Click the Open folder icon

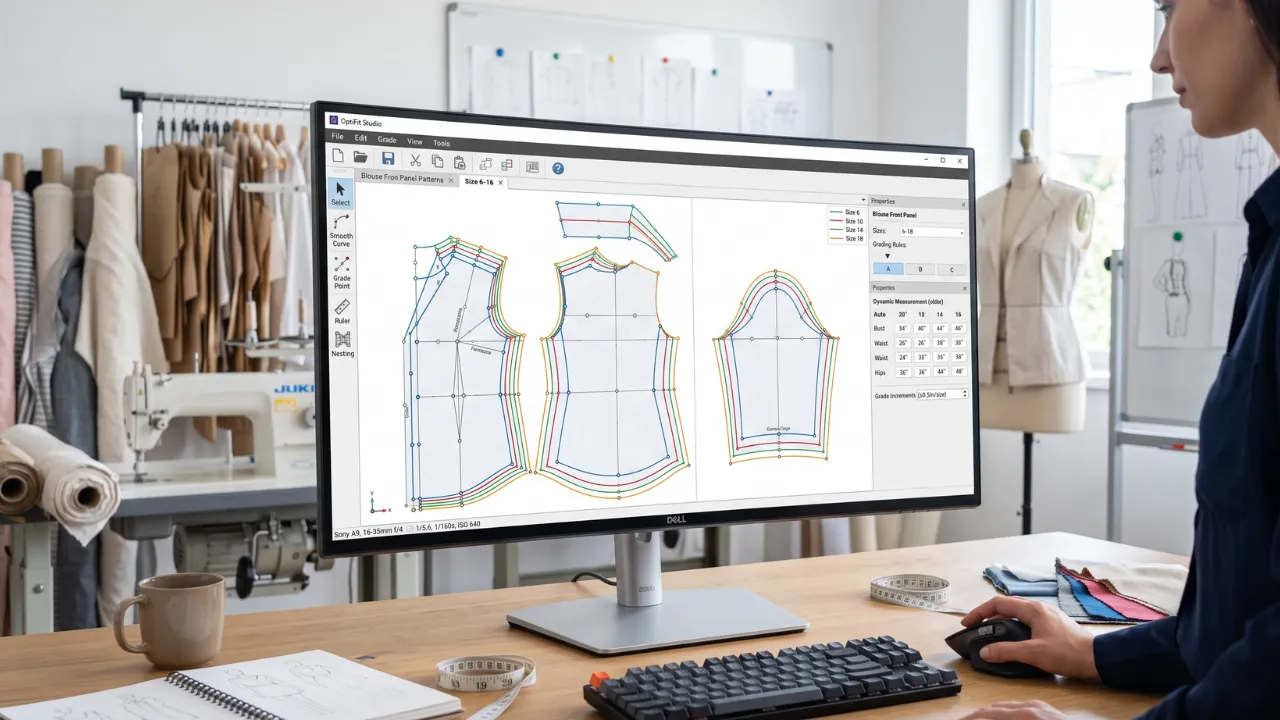click(360, 157)
